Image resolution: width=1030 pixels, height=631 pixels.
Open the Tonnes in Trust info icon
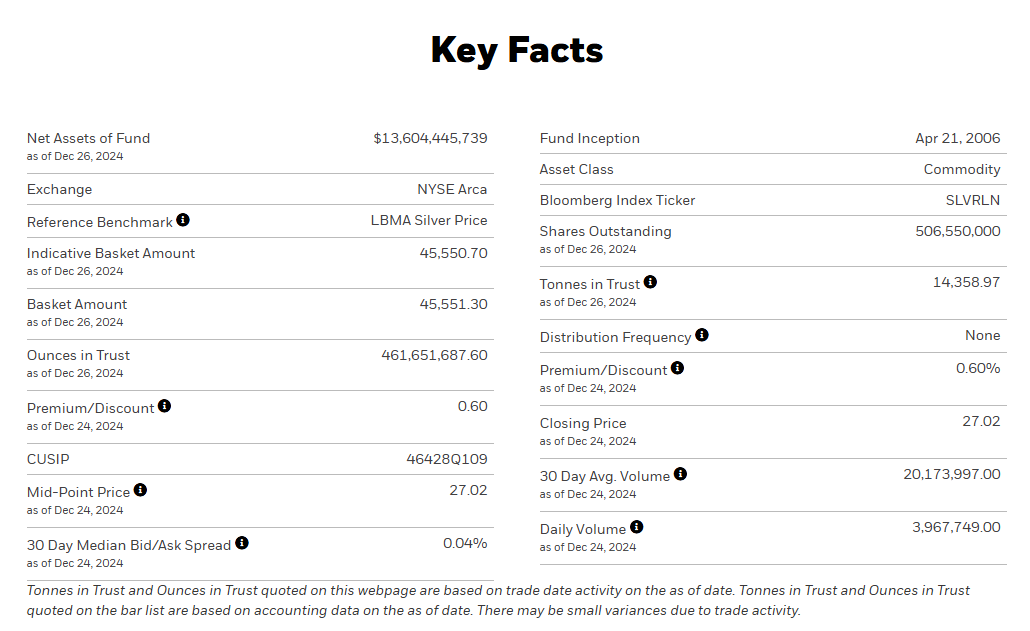pos(650,283)
